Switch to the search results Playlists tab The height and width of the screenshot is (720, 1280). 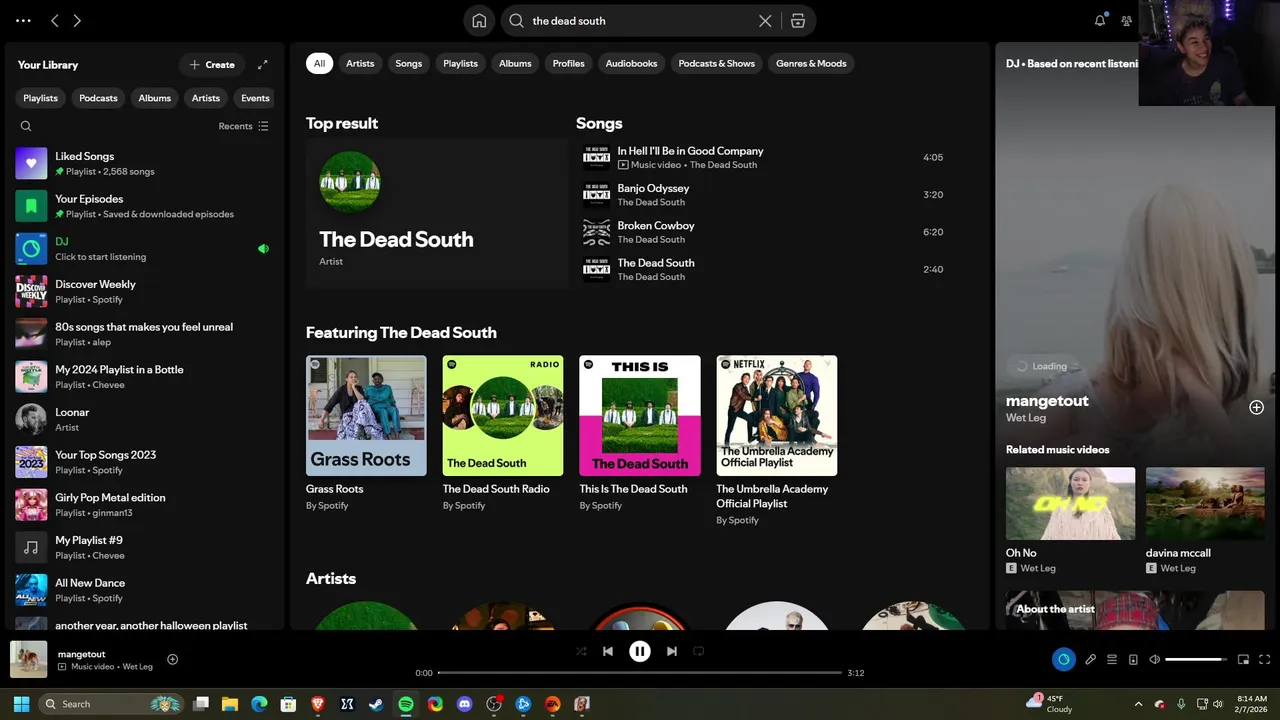coord(461,63)
